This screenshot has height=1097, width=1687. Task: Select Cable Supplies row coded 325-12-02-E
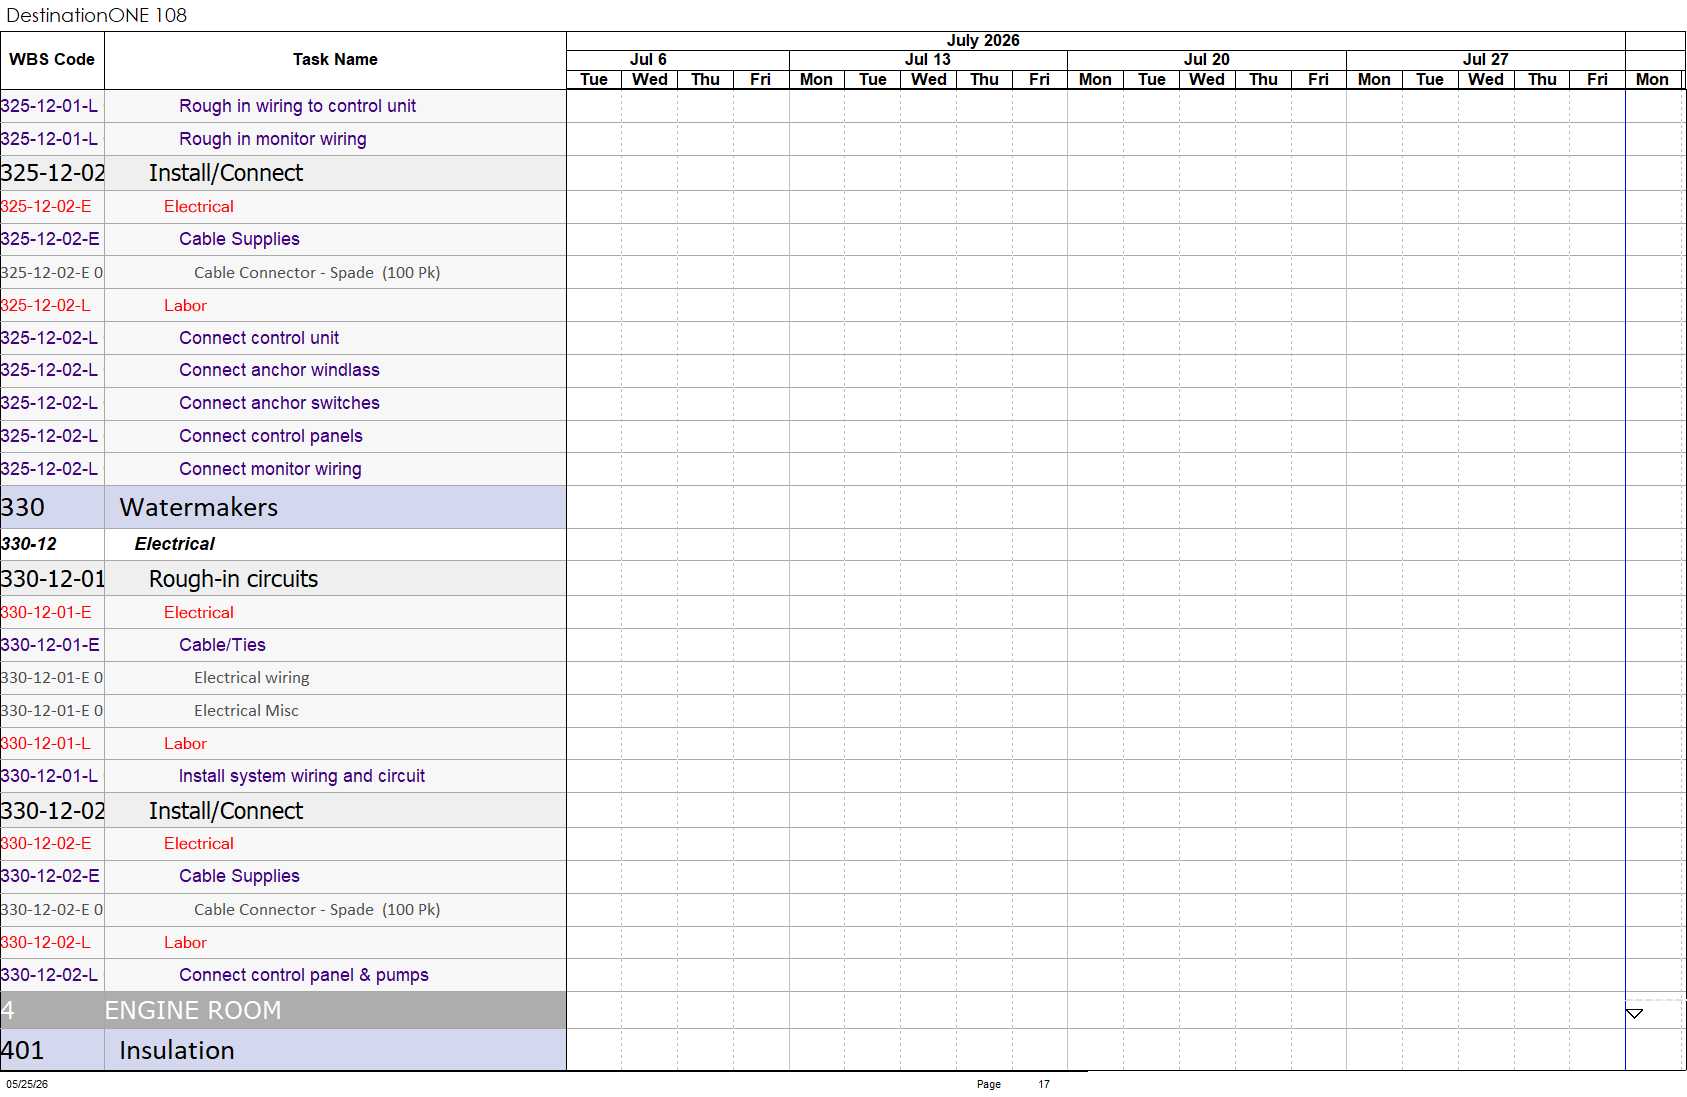[283, 239]
